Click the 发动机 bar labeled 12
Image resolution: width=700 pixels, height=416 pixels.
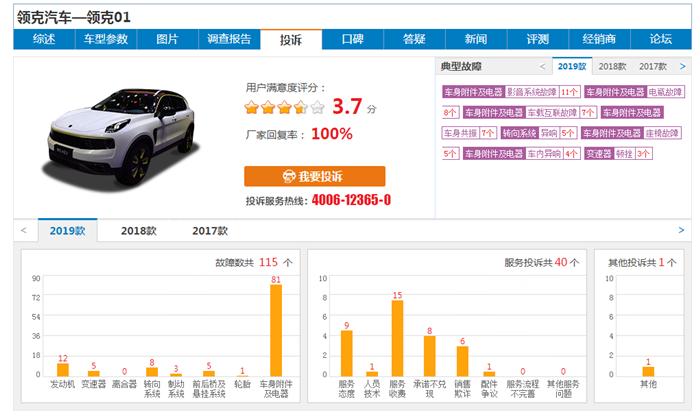coord(63,370)
